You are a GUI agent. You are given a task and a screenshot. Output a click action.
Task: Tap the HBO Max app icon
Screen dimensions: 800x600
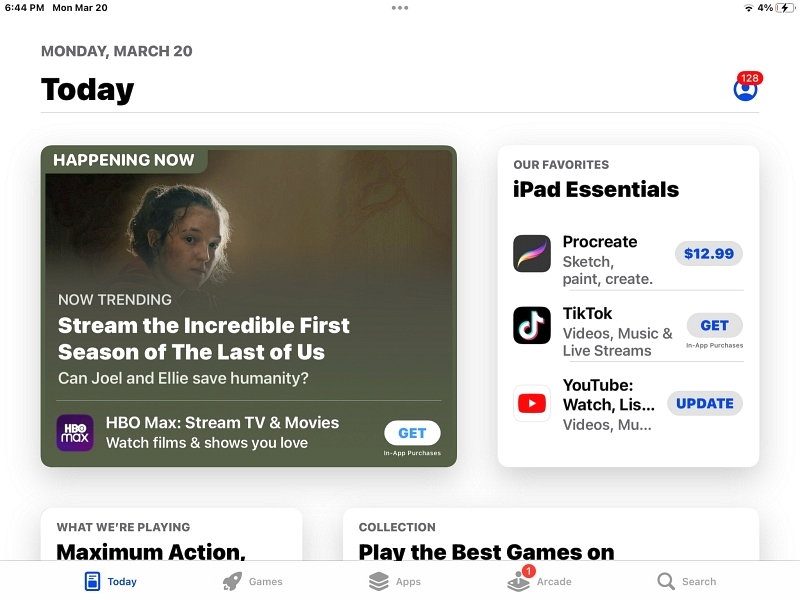(75, 433)
